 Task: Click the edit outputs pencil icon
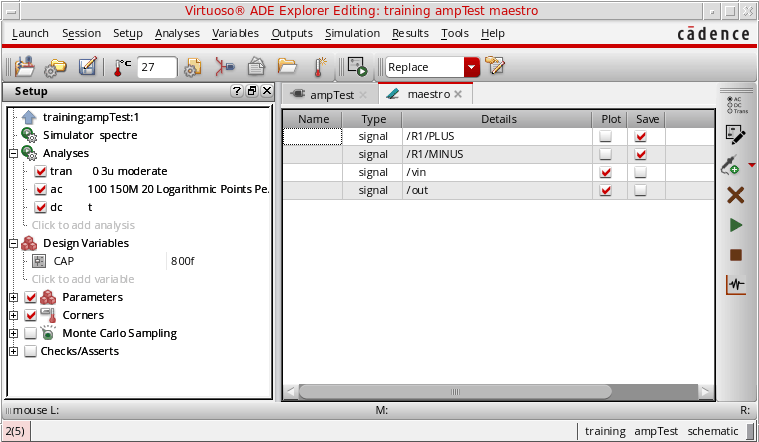click(x=735, y=133)
